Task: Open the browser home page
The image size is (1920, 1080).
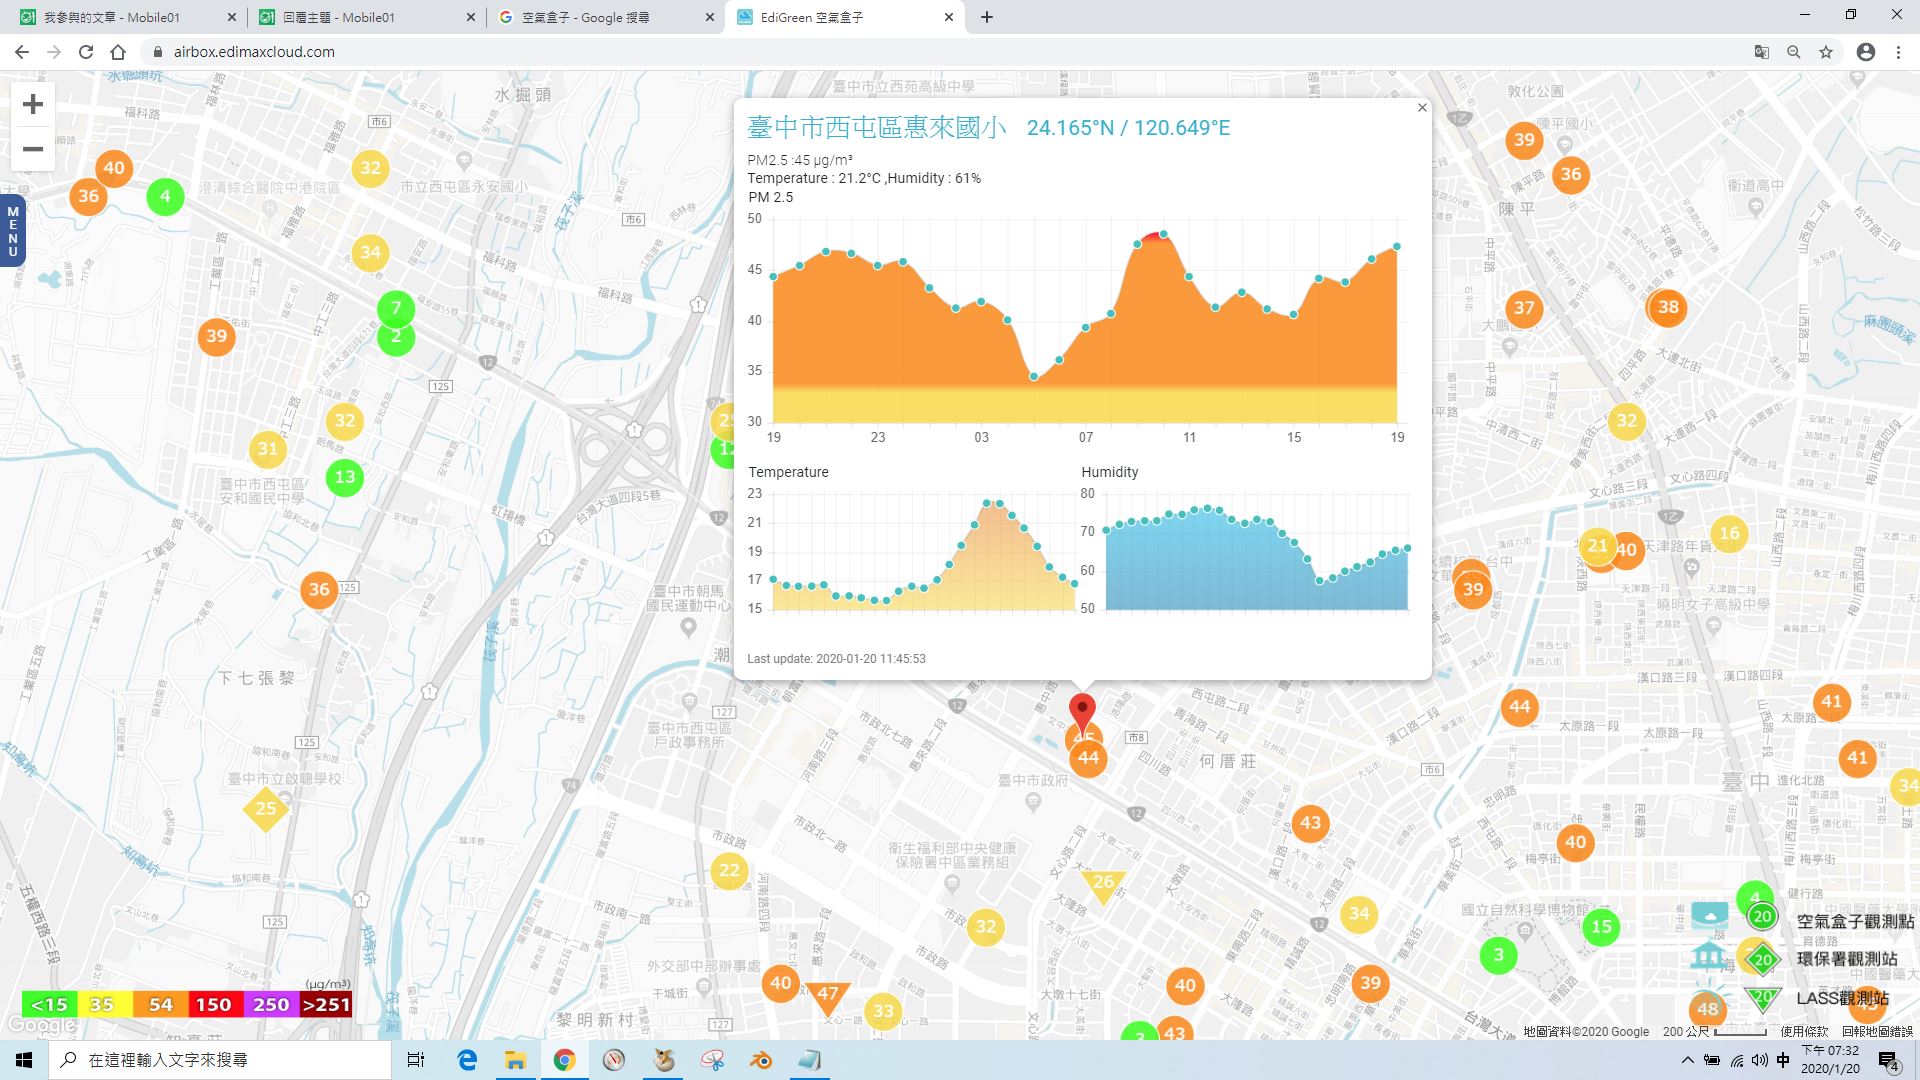Action: coord(118,52)
